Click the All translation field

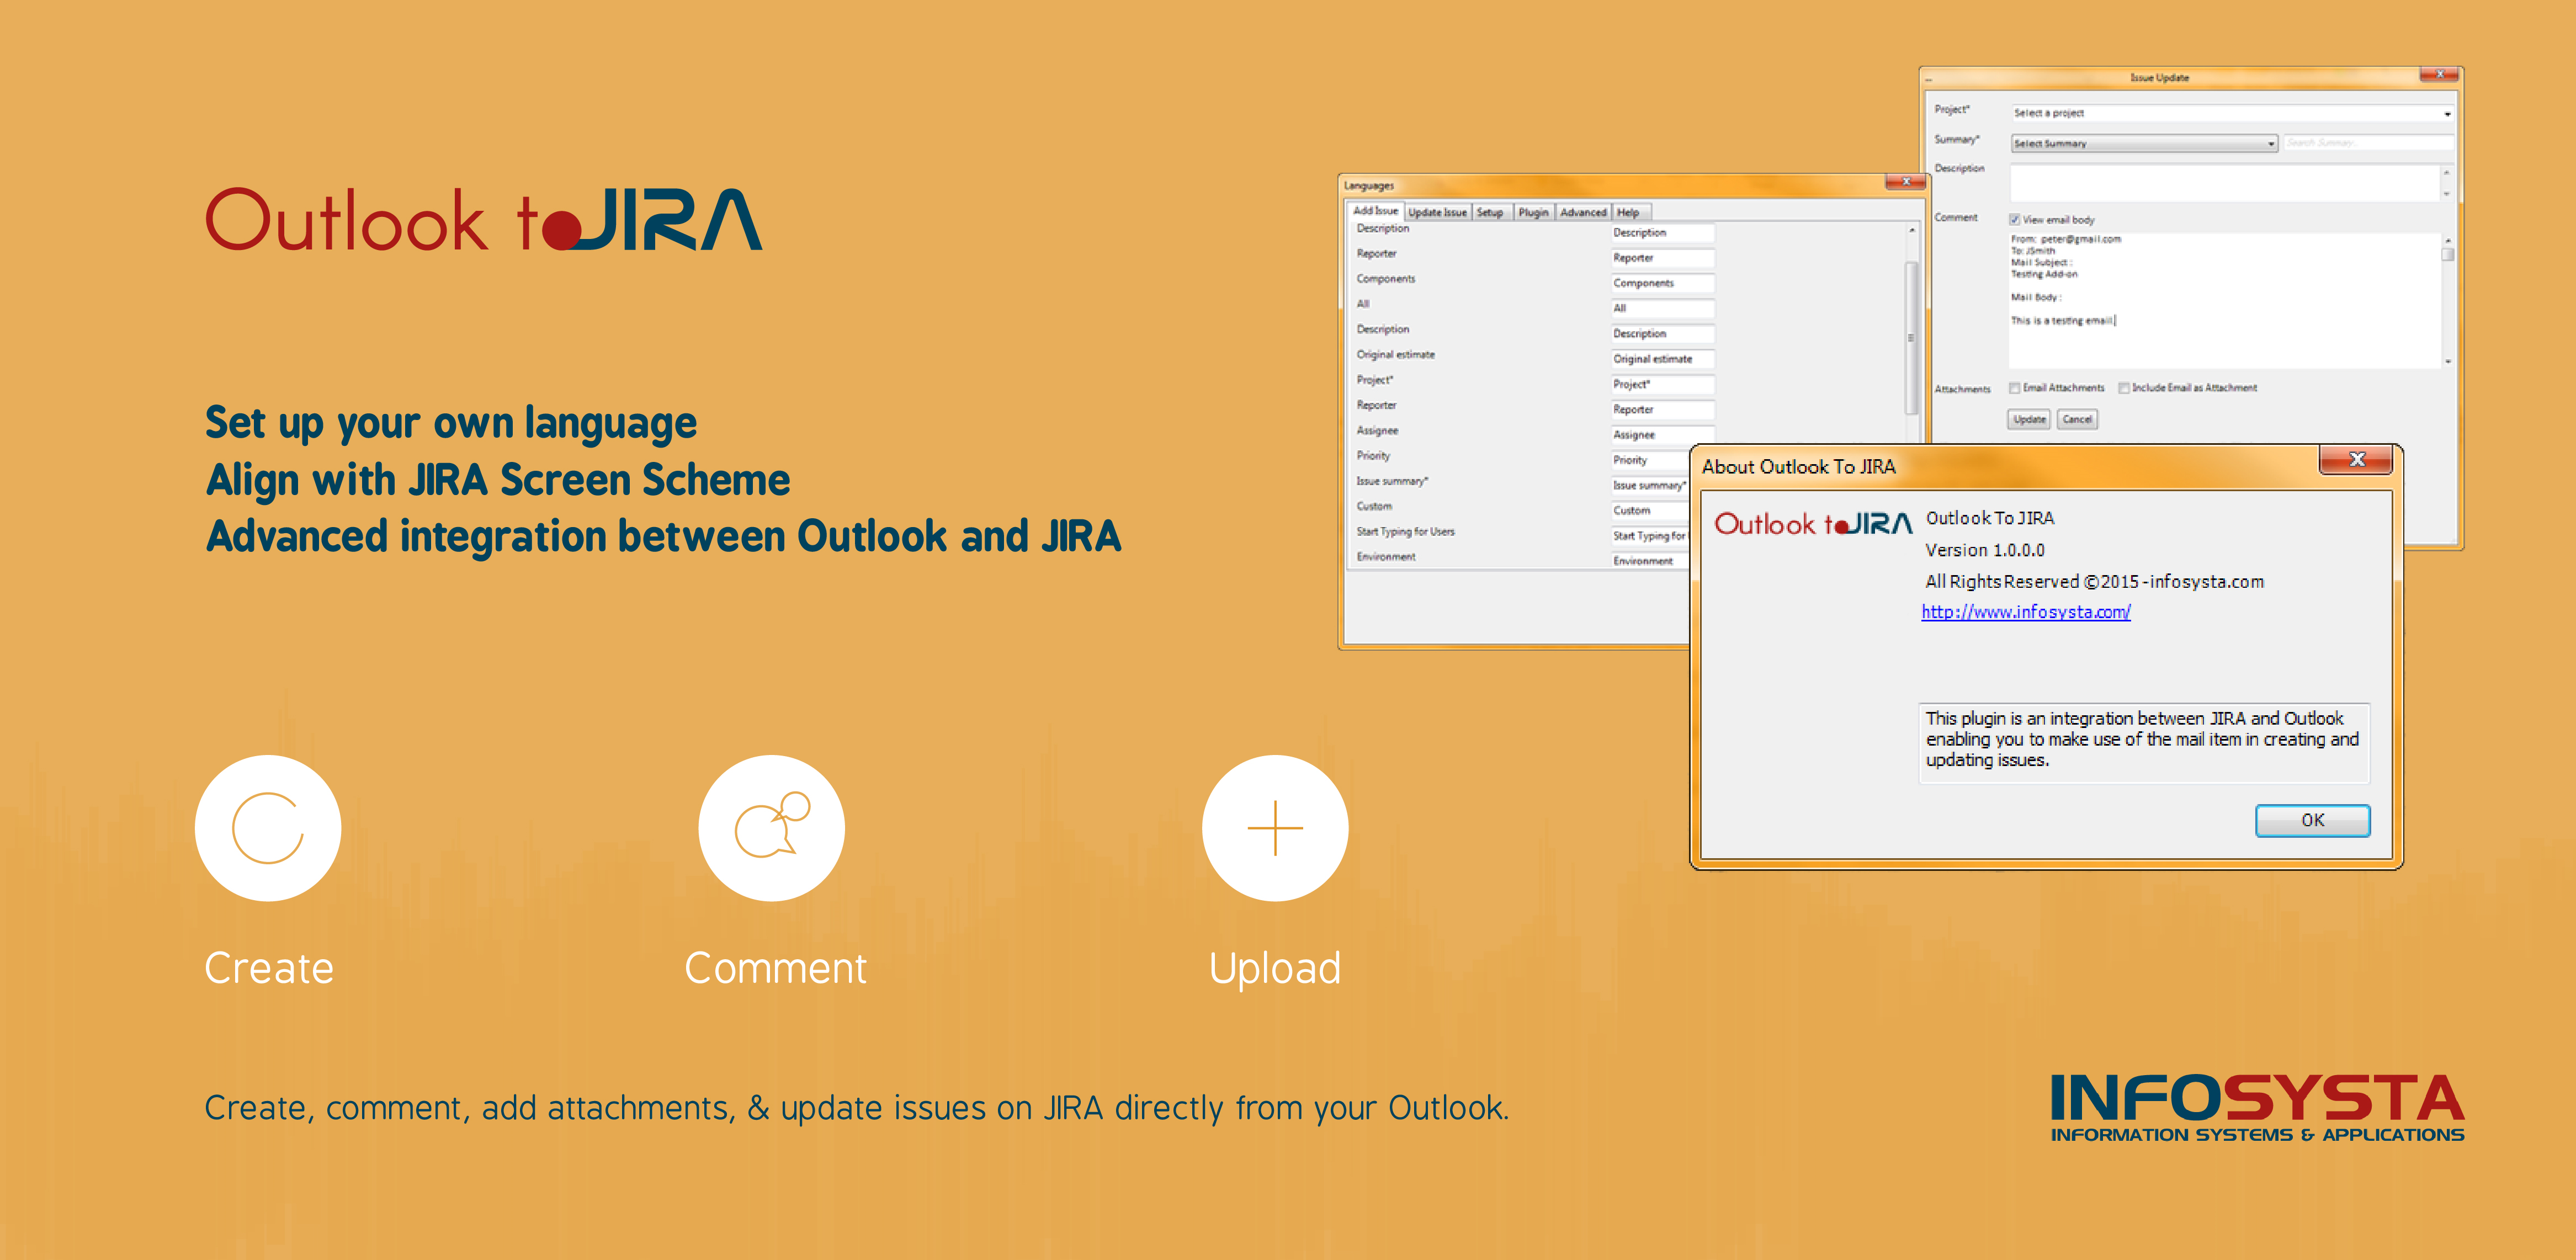click(1663, 308)
